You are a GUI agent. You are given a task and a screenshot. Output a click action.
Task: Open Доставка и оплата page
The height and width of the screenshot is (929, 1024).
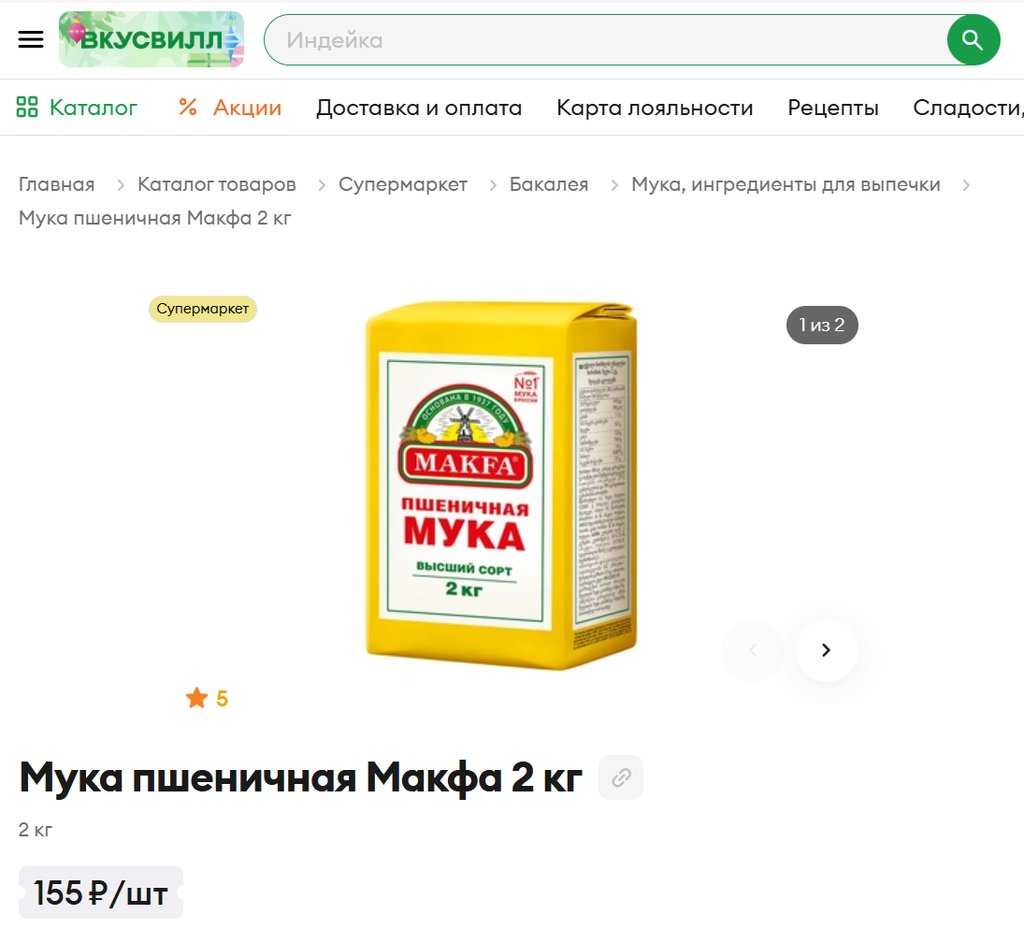tap(419, 107)
